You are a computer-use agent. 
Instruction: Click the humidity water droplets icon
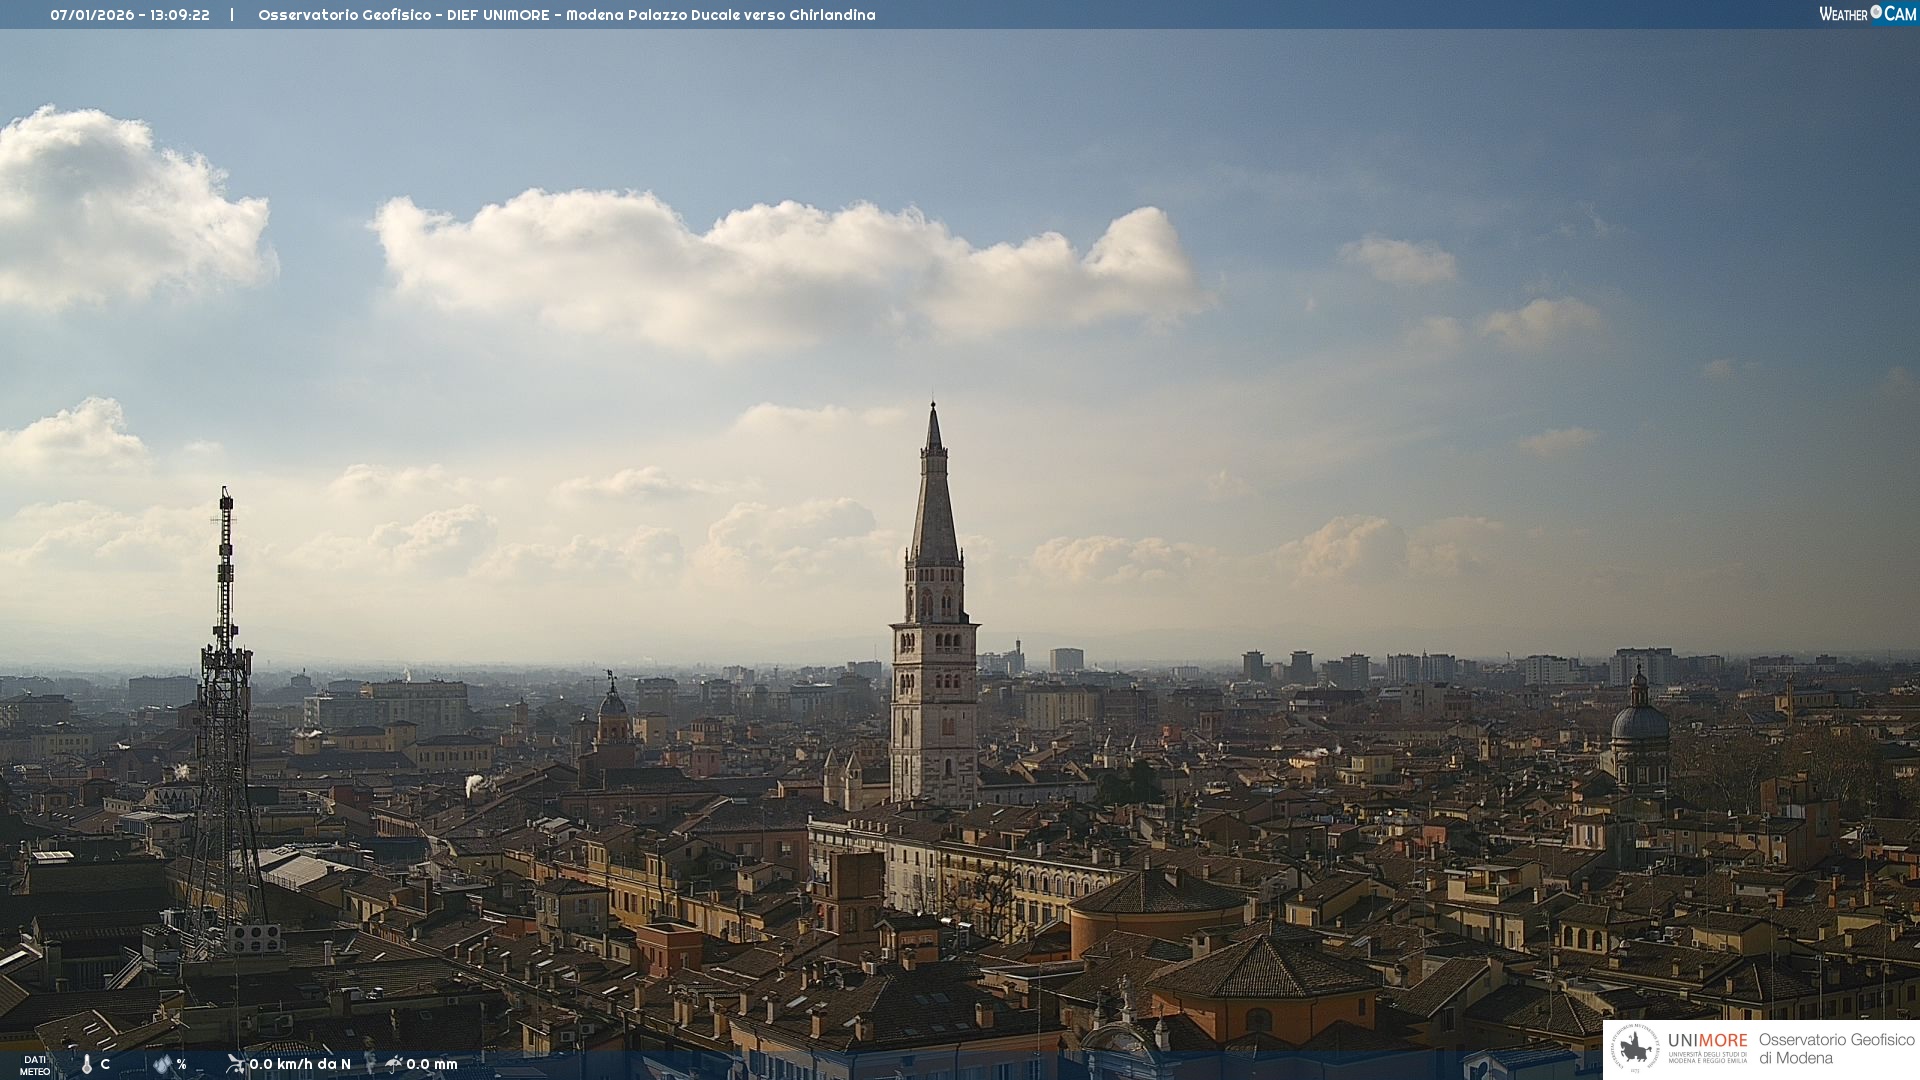coord(163,1064)
